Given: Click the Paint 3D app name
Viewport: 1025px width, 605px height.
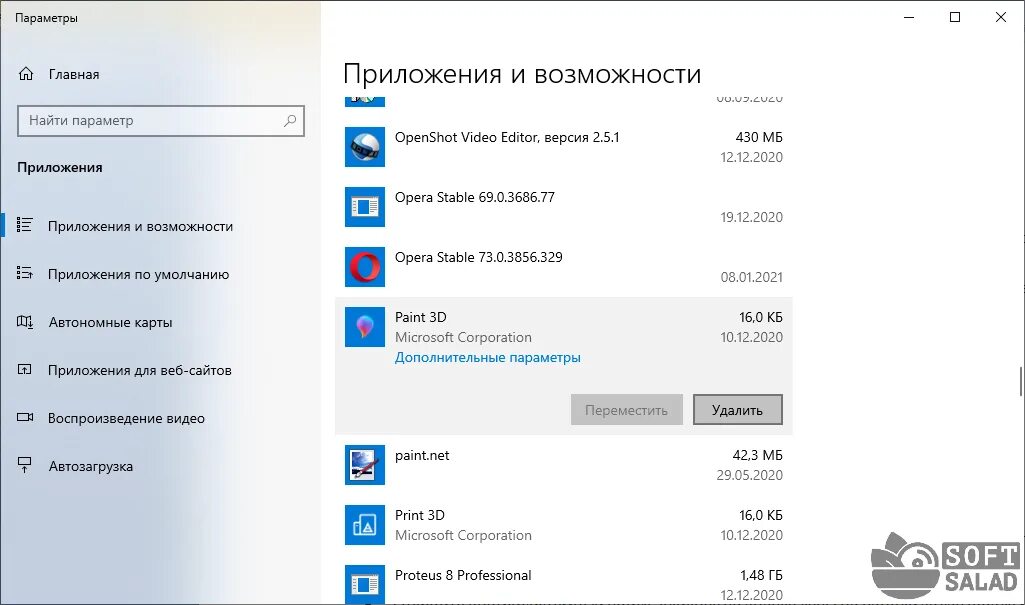Looking at the screenshot, I should point(420,317).
